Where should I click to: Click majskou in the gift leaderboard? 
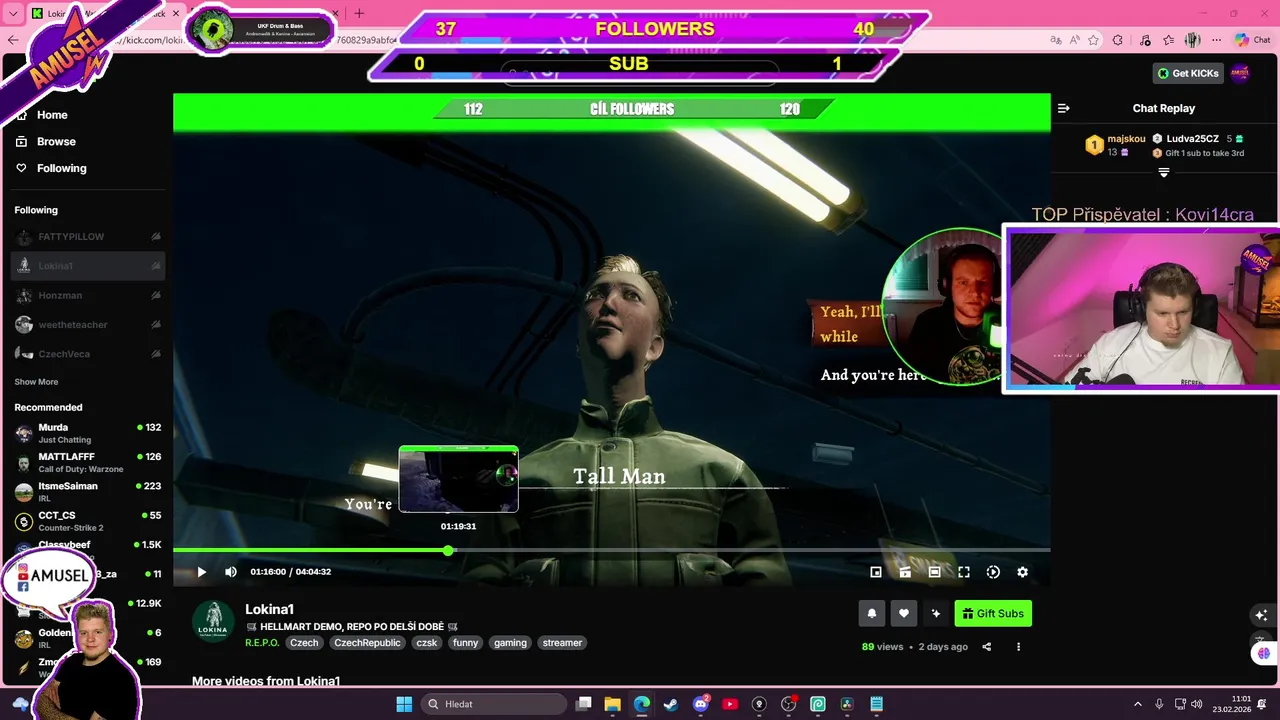pyautogui.click(x=1126, y=139)
